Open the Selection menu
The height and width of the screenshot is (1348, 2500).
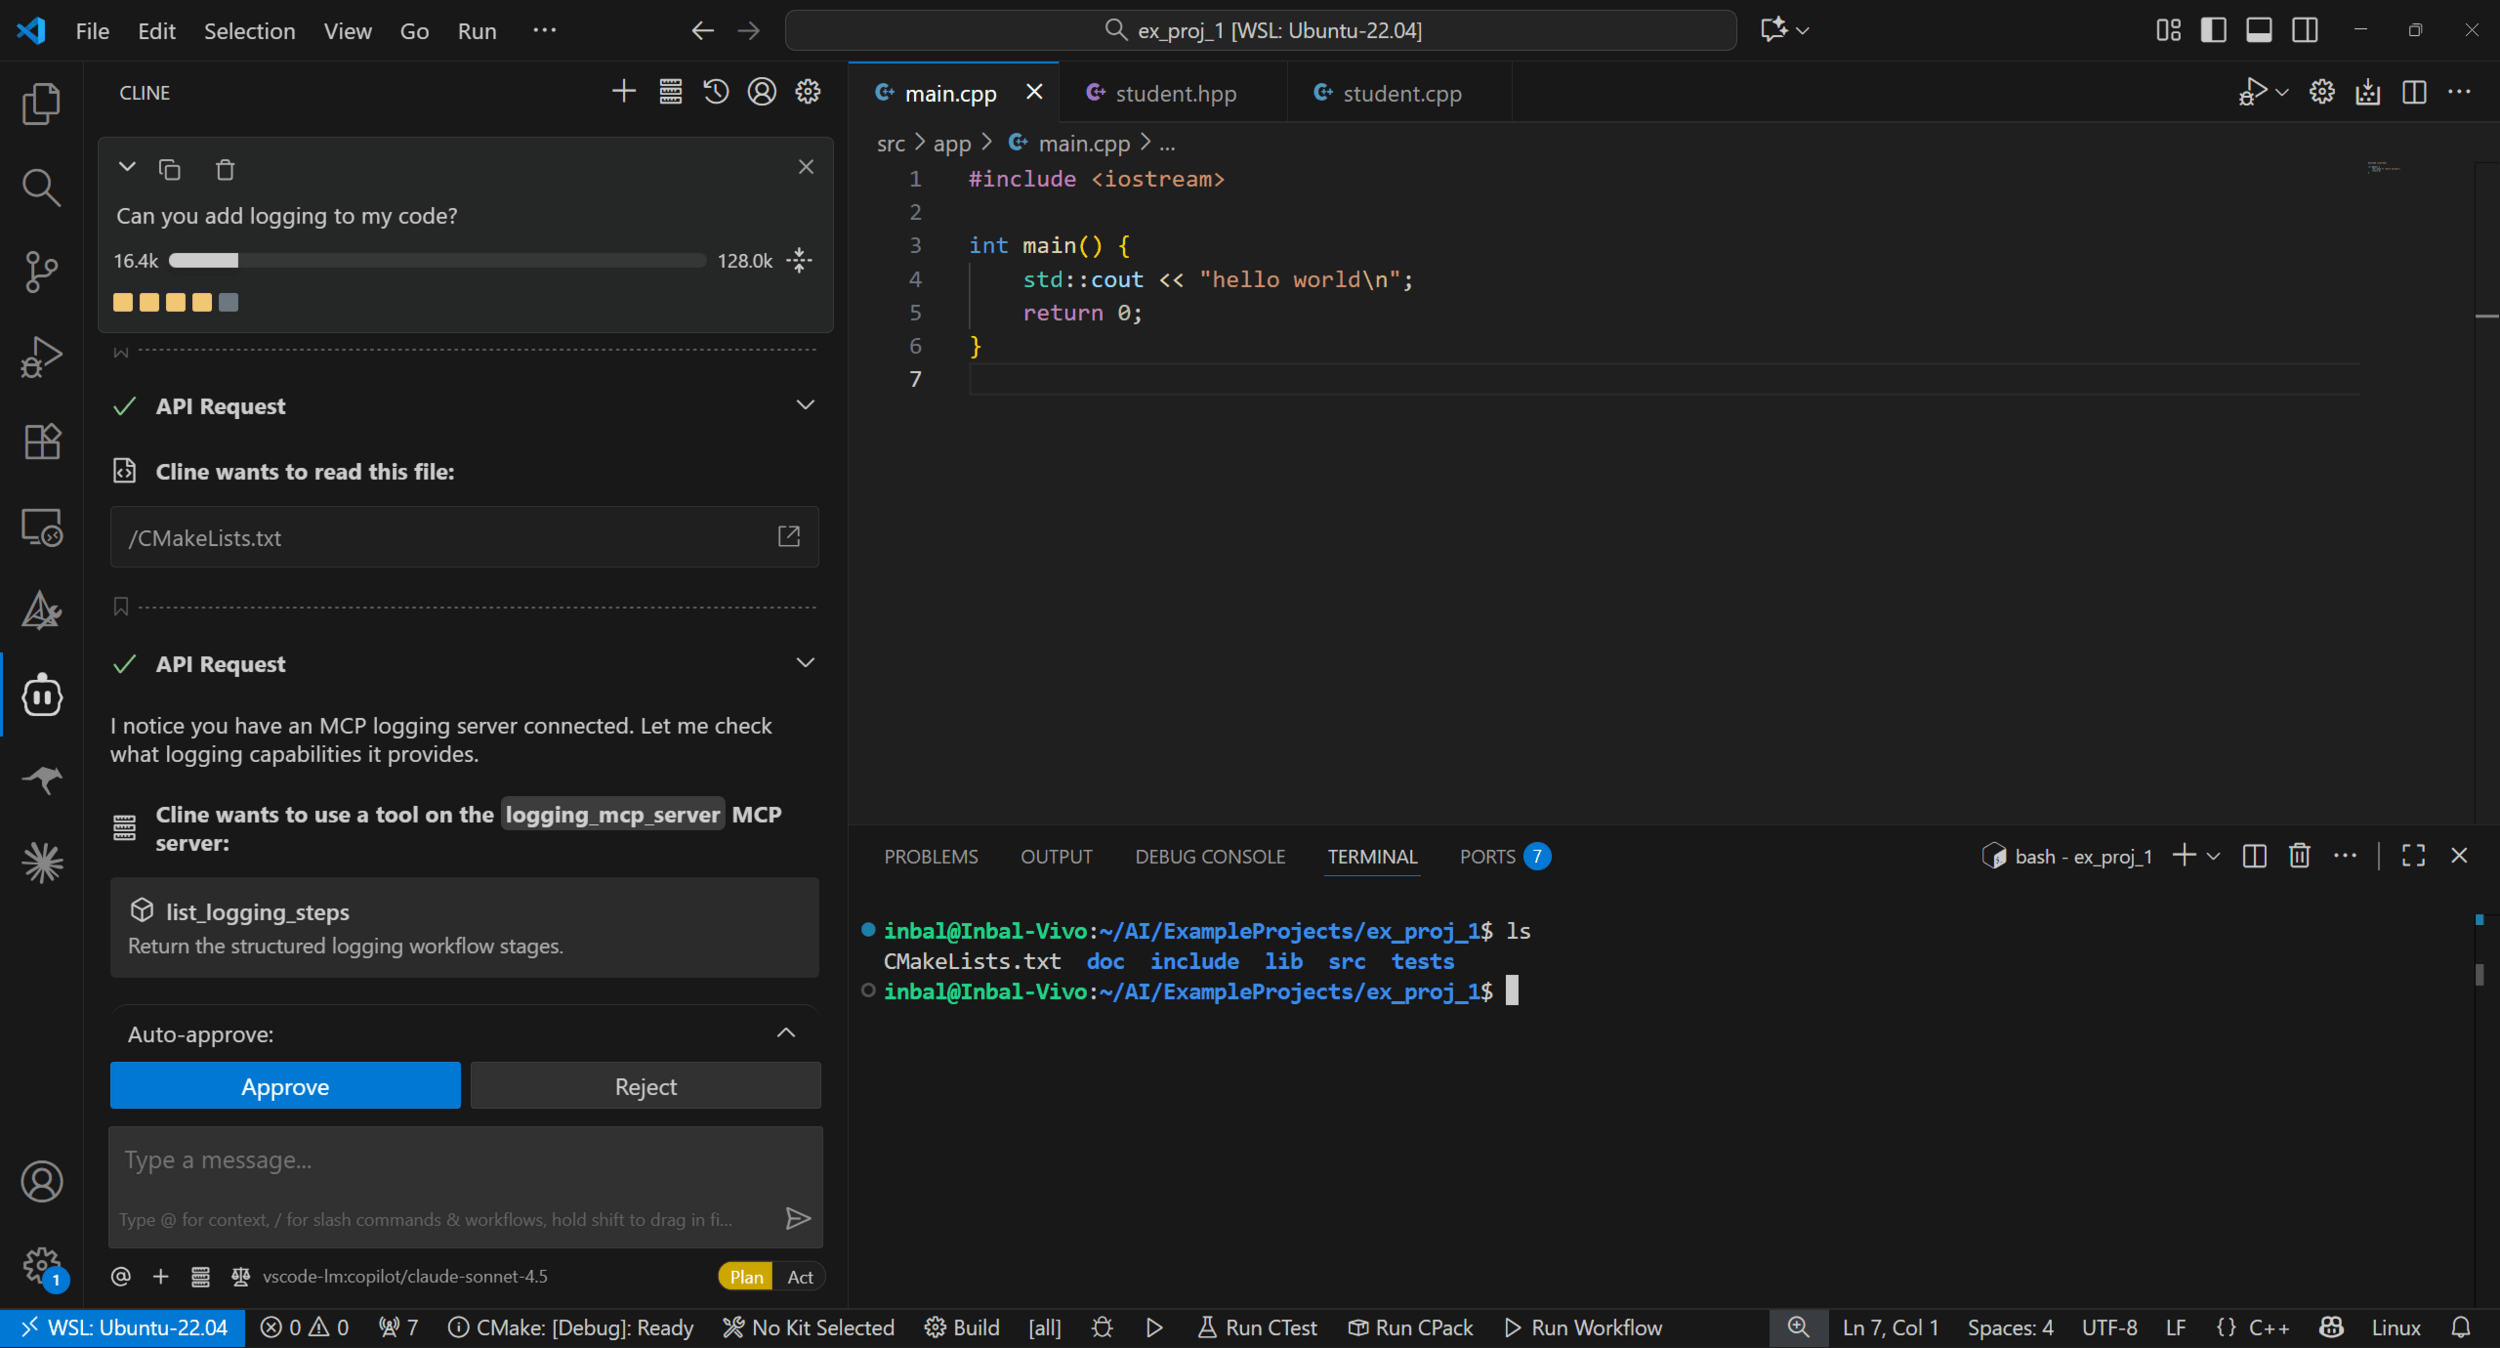pyautogui.click(x=249, y=30)
